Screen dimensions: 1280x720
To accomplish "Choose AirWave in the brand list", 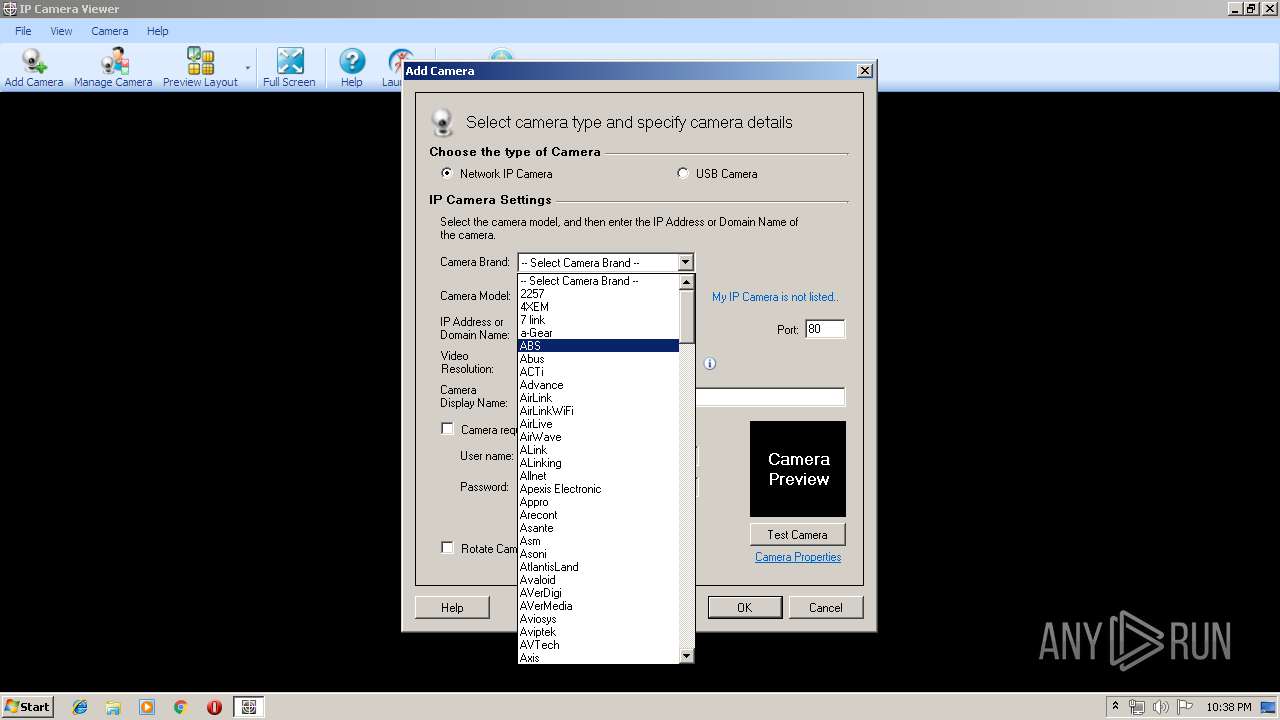I will (598, 437).
